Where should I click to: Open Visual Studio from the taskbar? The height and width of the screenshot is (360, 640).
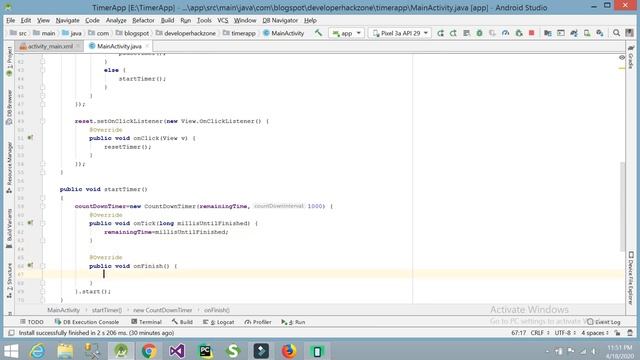point(177,351)
